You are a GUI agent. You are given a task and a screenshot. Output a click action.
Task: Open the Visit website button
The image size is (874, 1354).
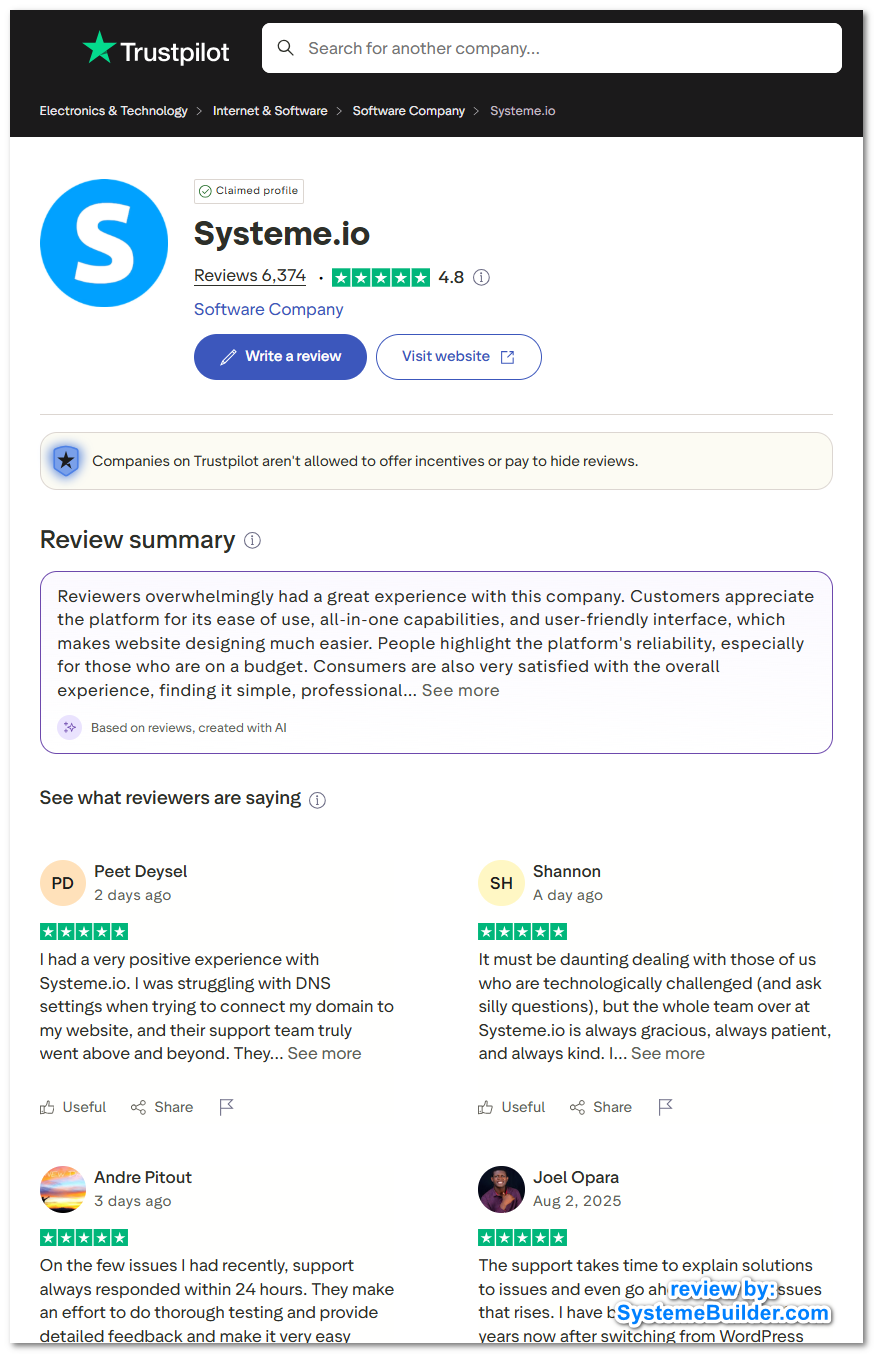pyautogui.click(x=458, y=357)
